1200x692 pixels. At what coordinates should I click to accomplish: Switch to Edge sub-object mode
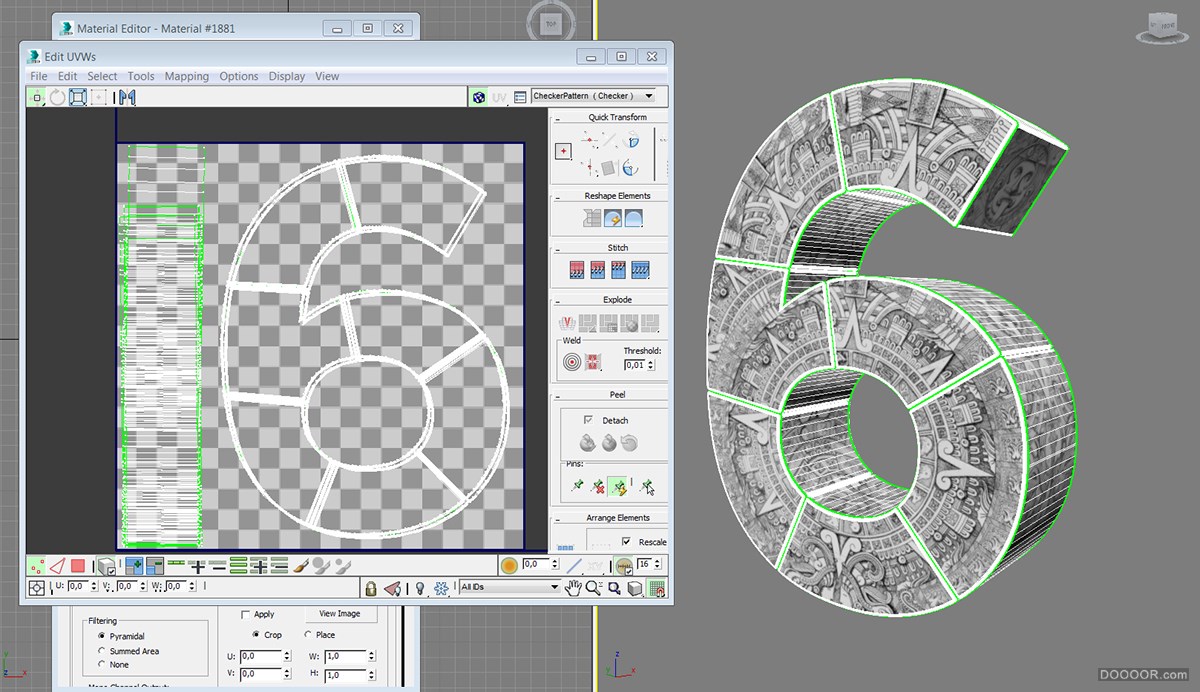58,566
